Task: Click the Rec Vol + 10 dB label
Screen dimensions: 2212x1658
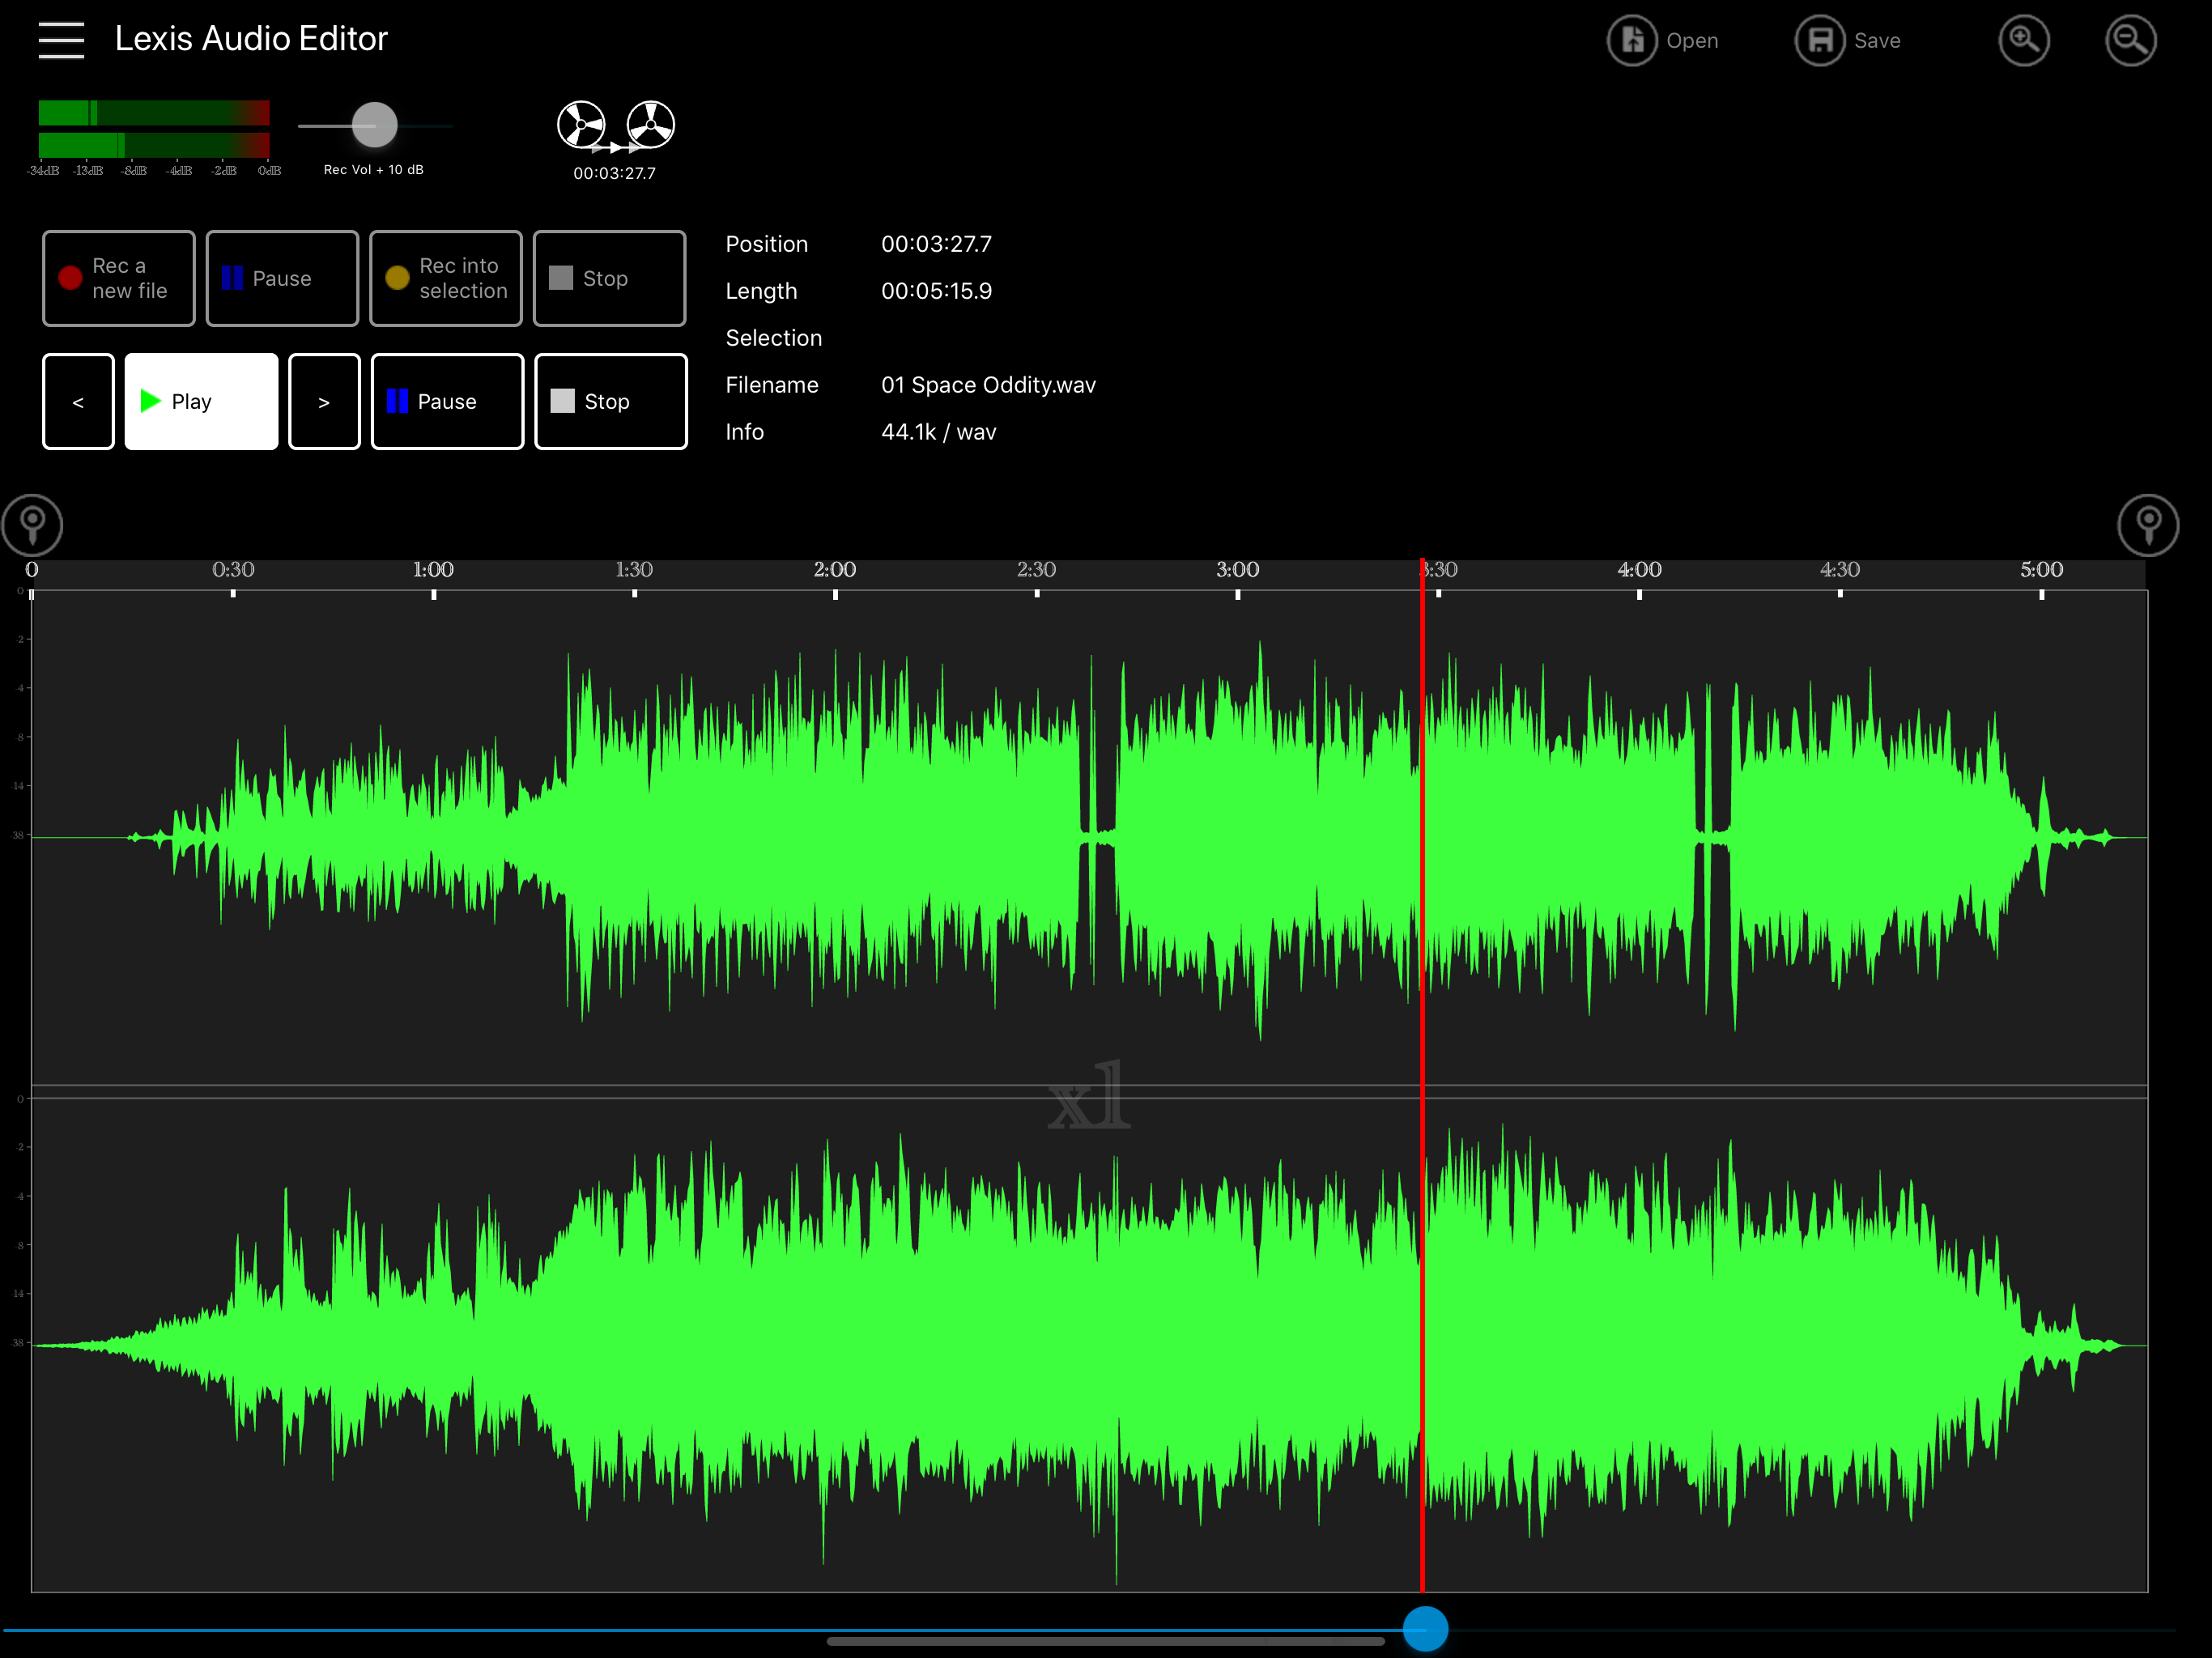Action: pos(373,170)
